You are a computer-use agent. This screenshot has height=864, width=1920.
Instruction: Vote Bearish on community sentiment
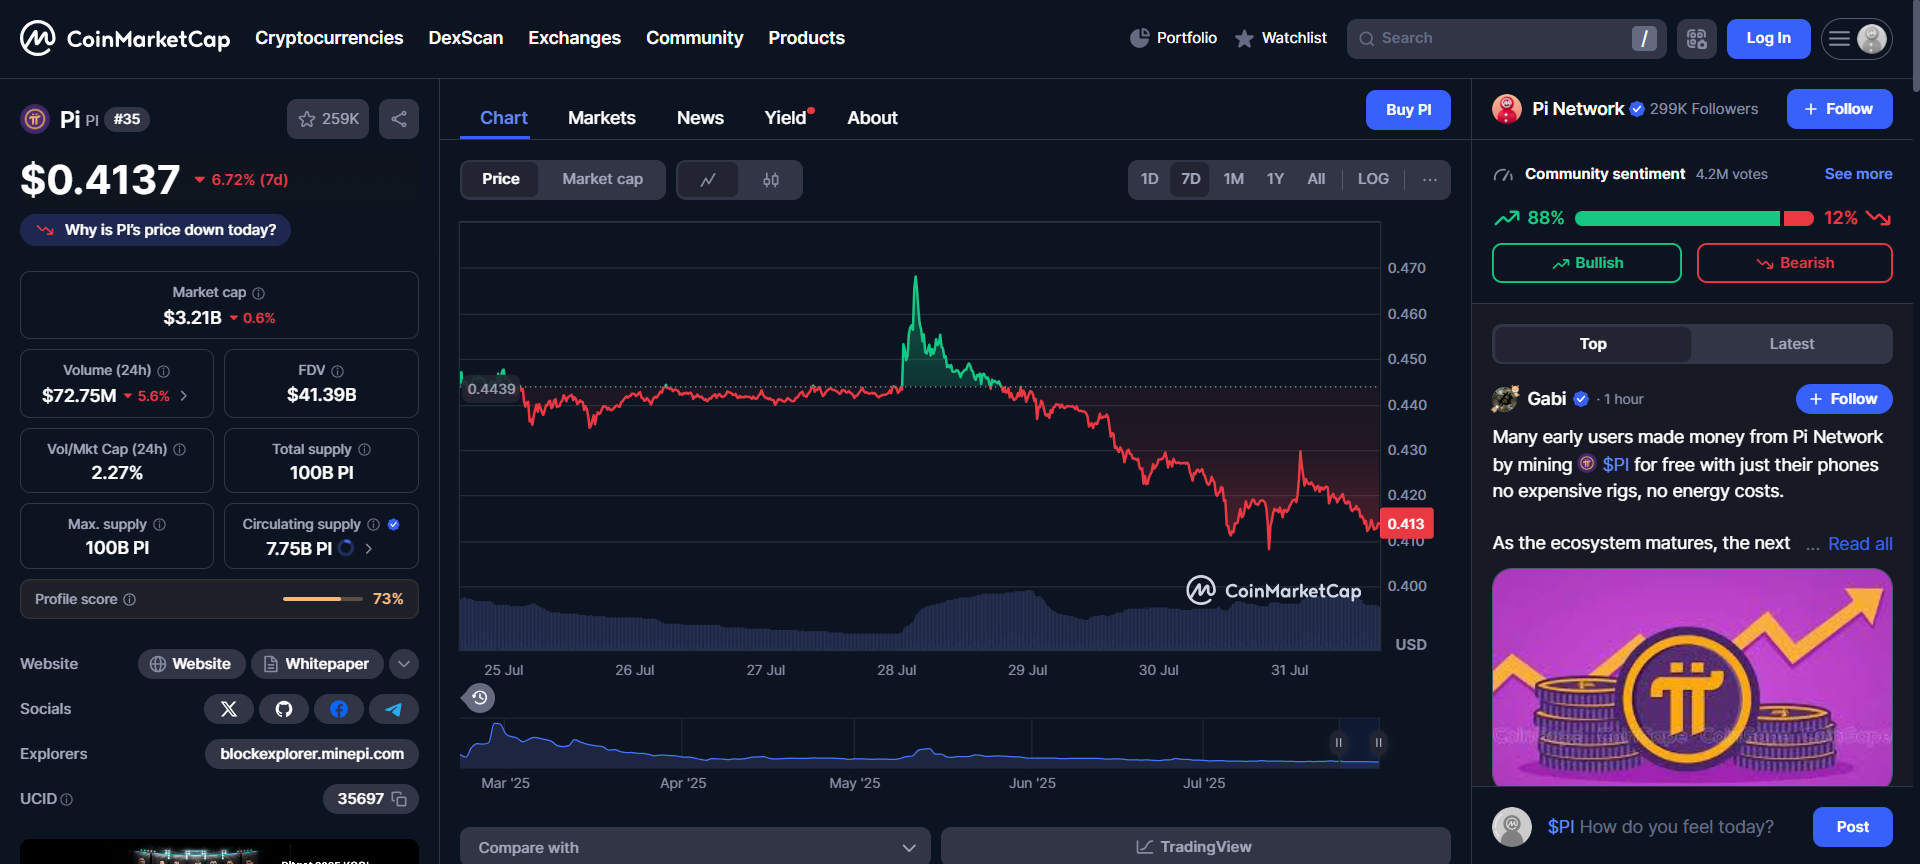coord(1795,263)
